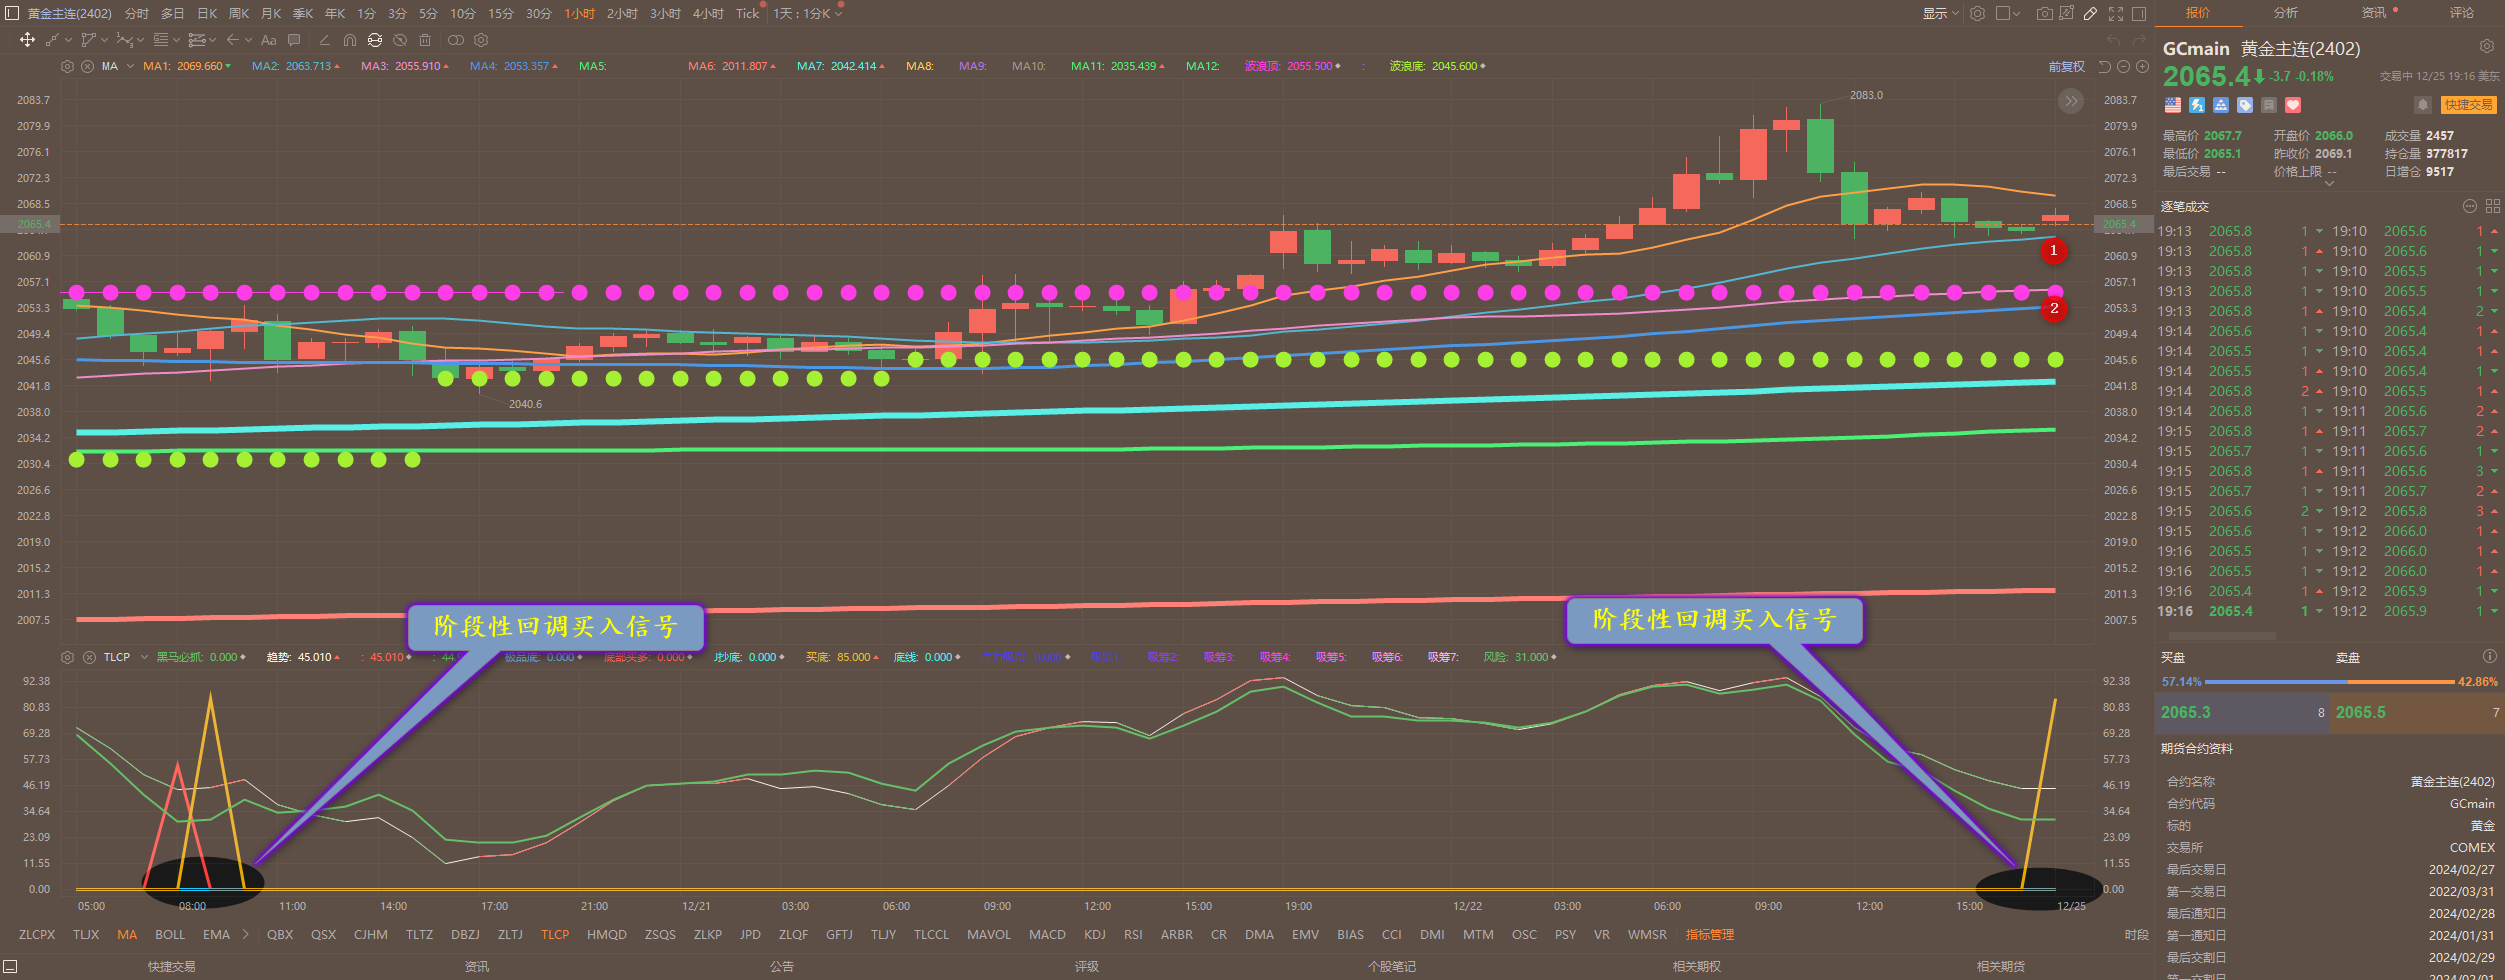This screenshot has height=980, width=2505.
Task: Click the US flag market icon
Action: point(2173,105)
